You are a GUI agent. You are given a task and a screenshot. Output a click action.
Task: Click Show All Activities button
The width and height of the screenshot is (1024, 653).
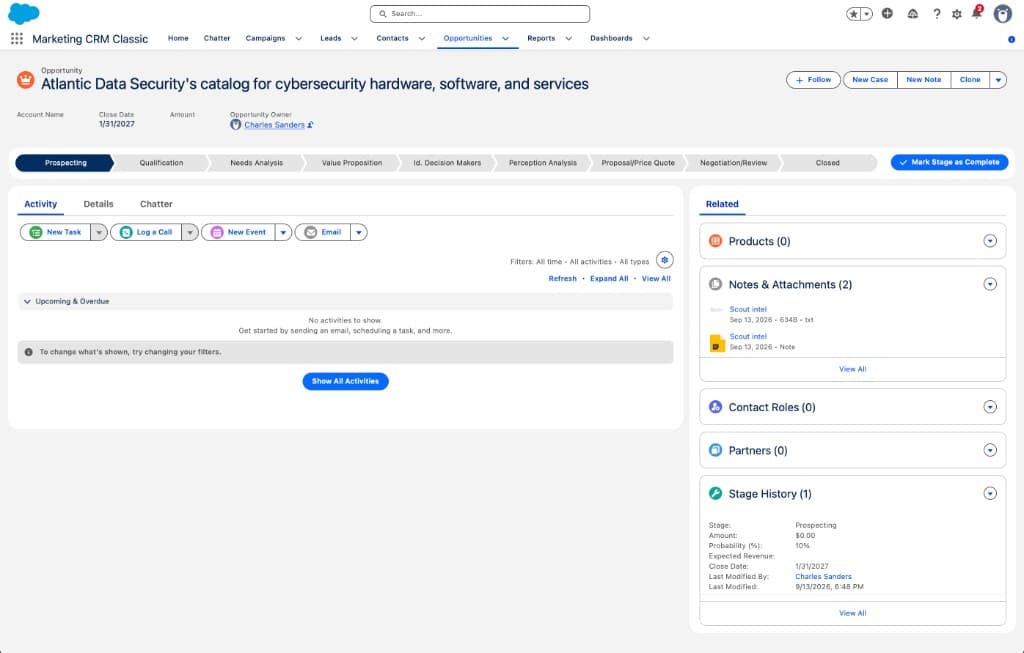(345, 381)
